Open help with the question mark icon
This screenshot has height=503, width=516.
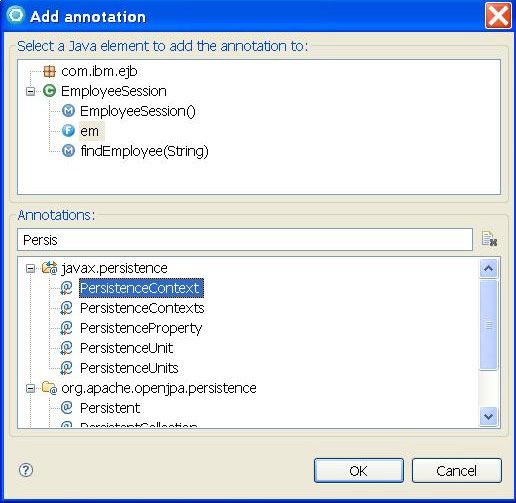coord(26,470)
